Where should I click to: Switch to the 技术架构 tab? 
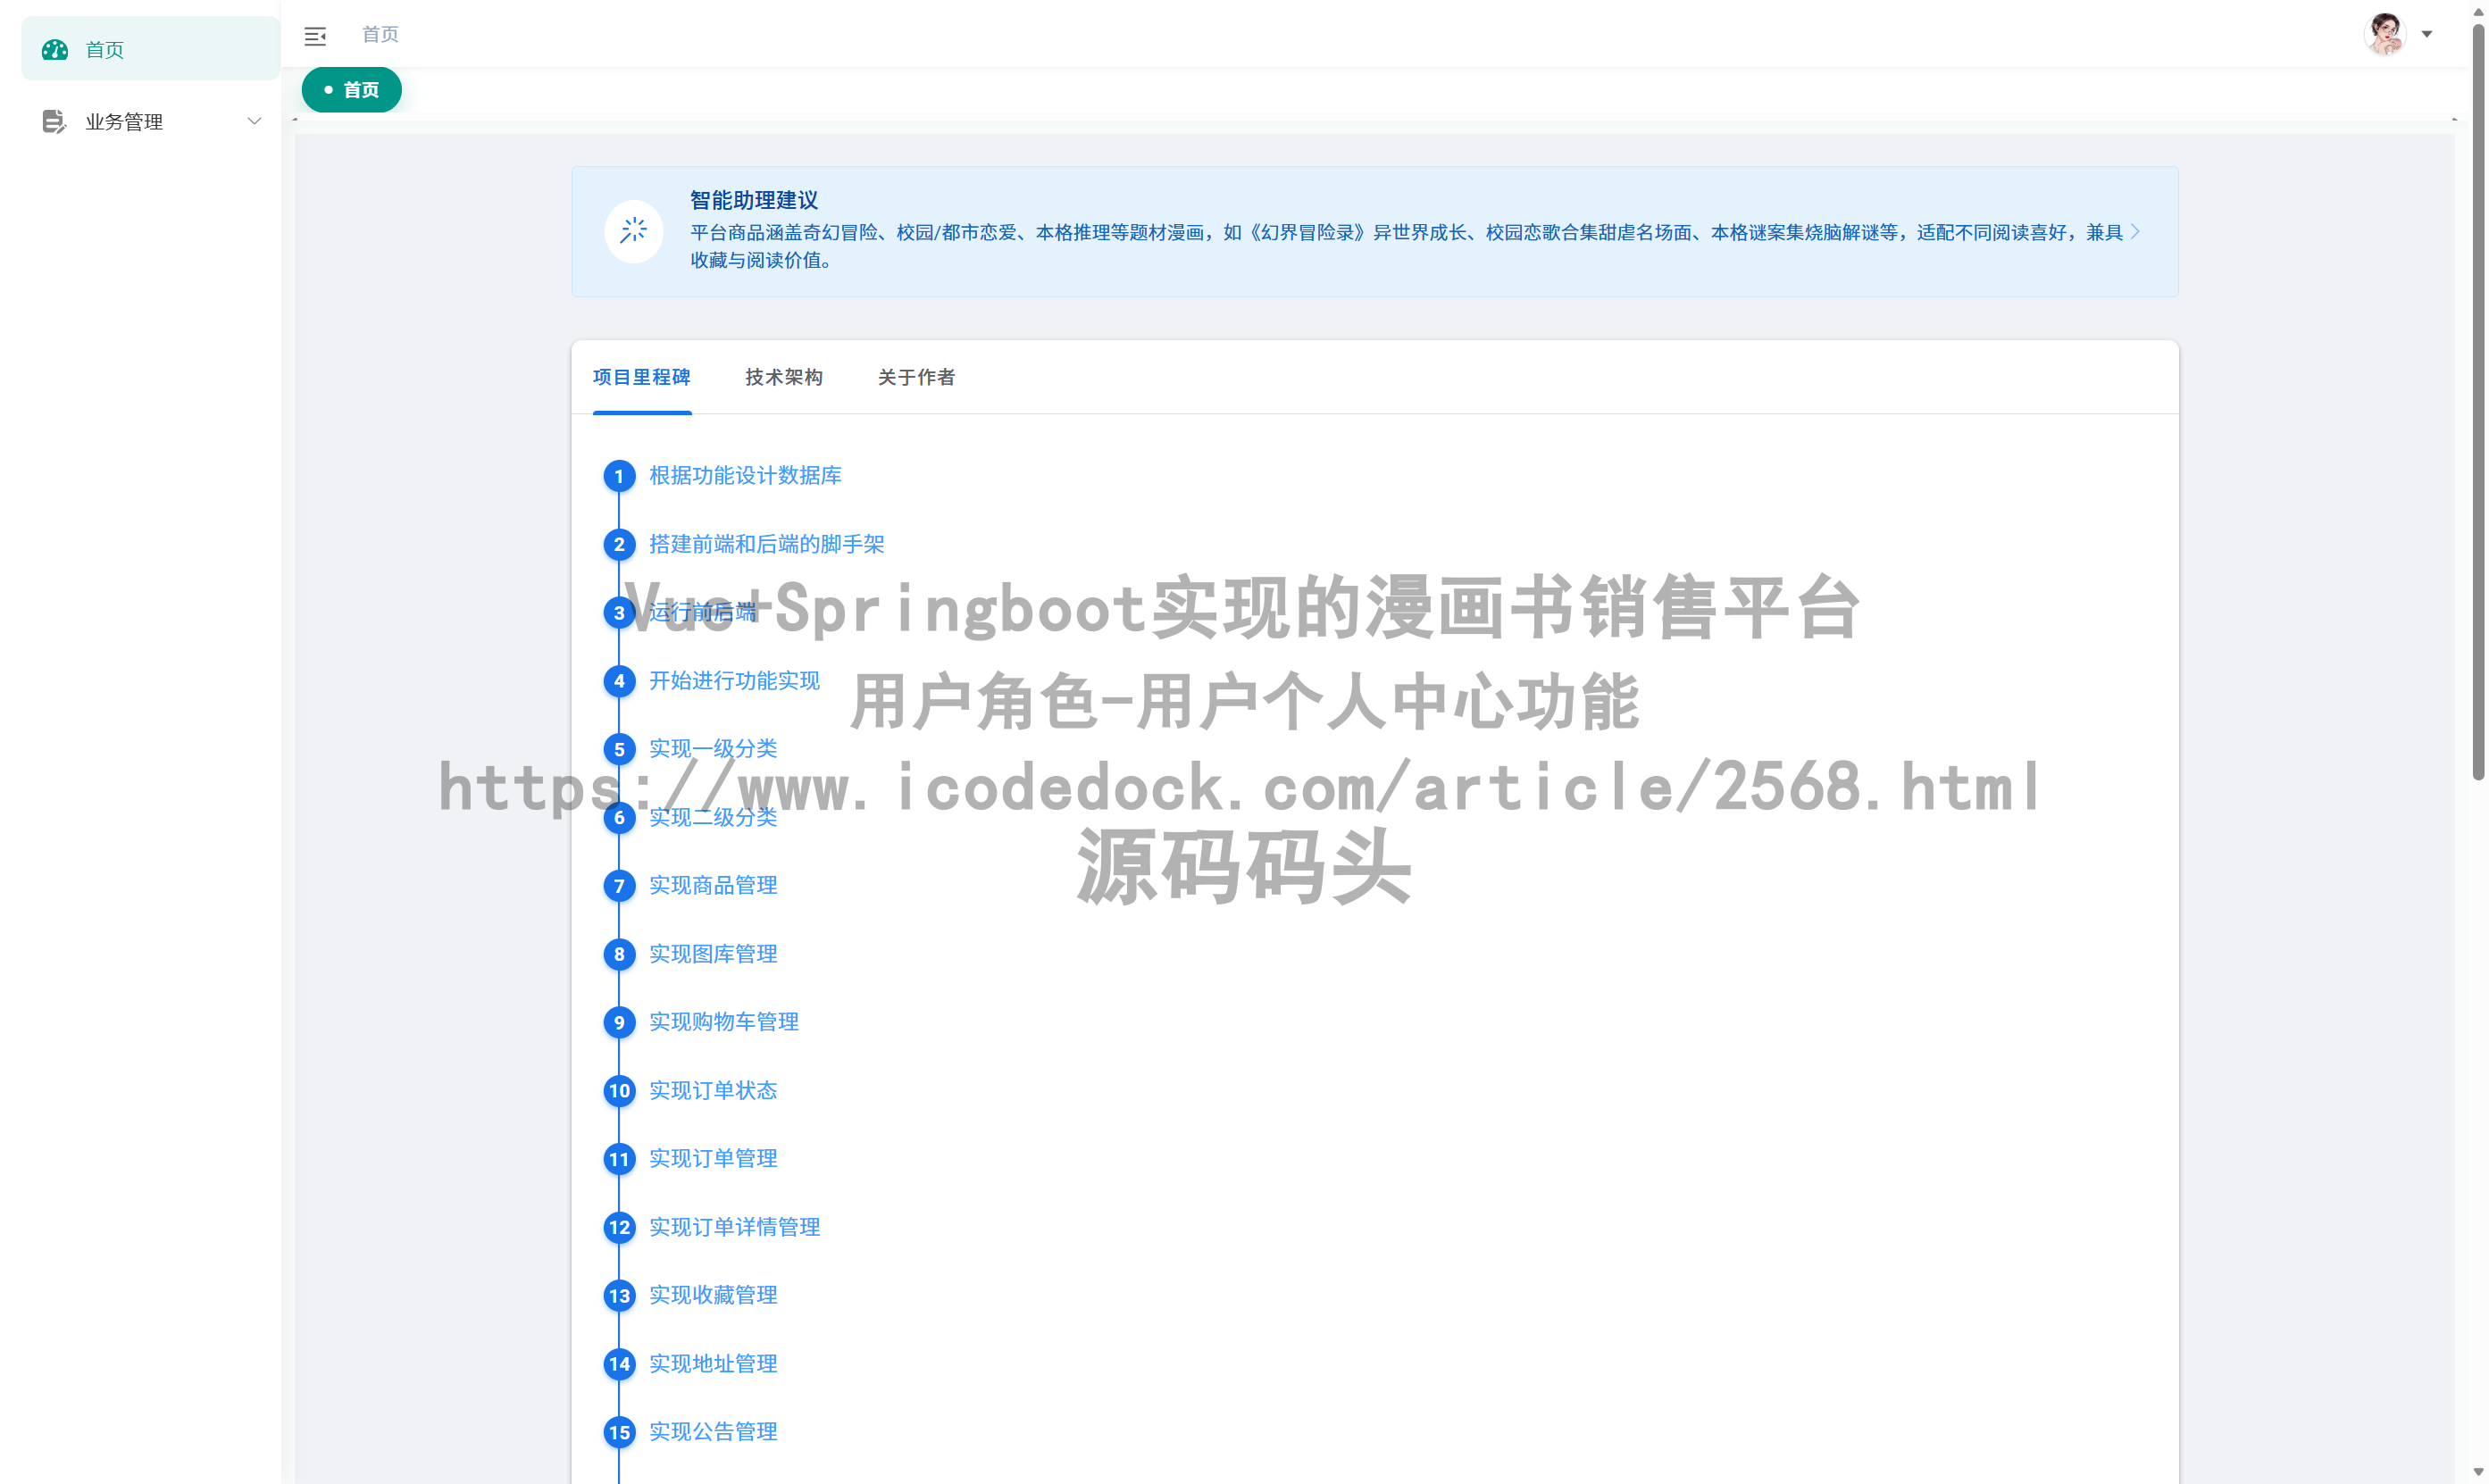tap(784, 377)
